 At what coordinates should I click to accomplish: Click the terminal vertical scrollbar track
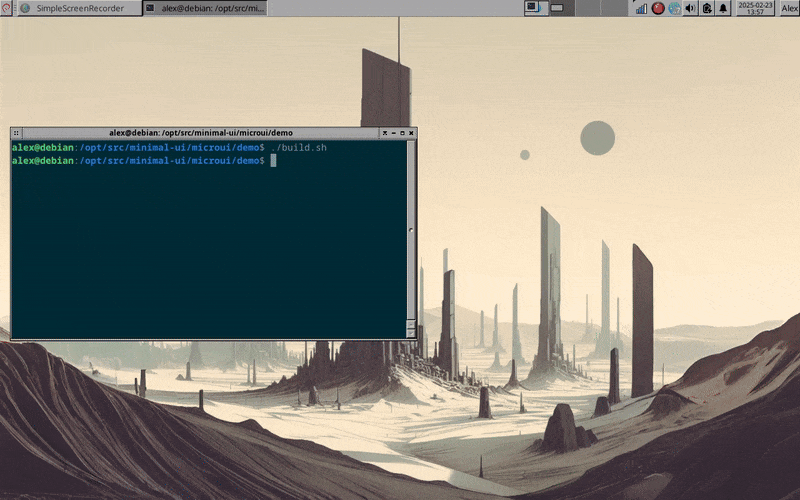point(411,230)
